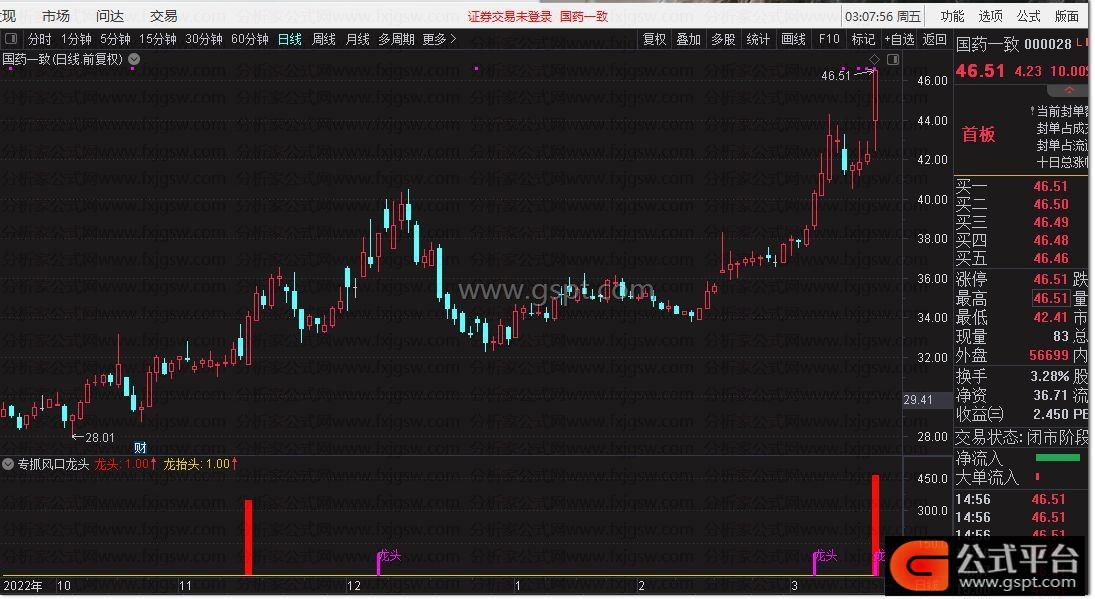Switch to 月线 monthly chart
Image resolution: width=1095 pixels, height=599 pixels.
[358, 39]
